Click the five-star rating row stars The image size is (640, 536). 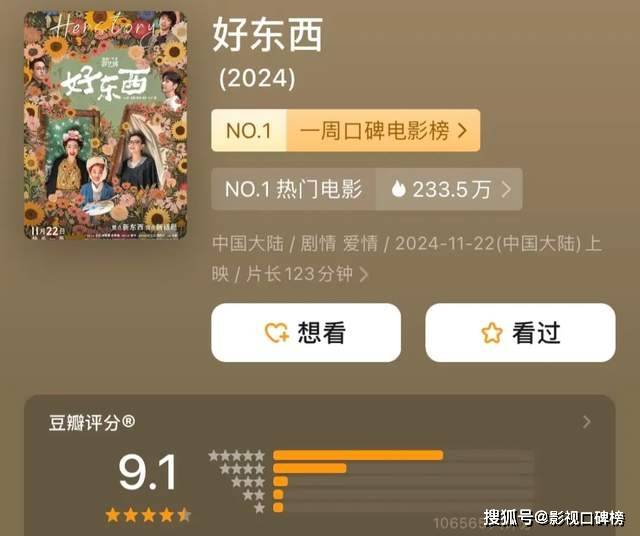236,455
